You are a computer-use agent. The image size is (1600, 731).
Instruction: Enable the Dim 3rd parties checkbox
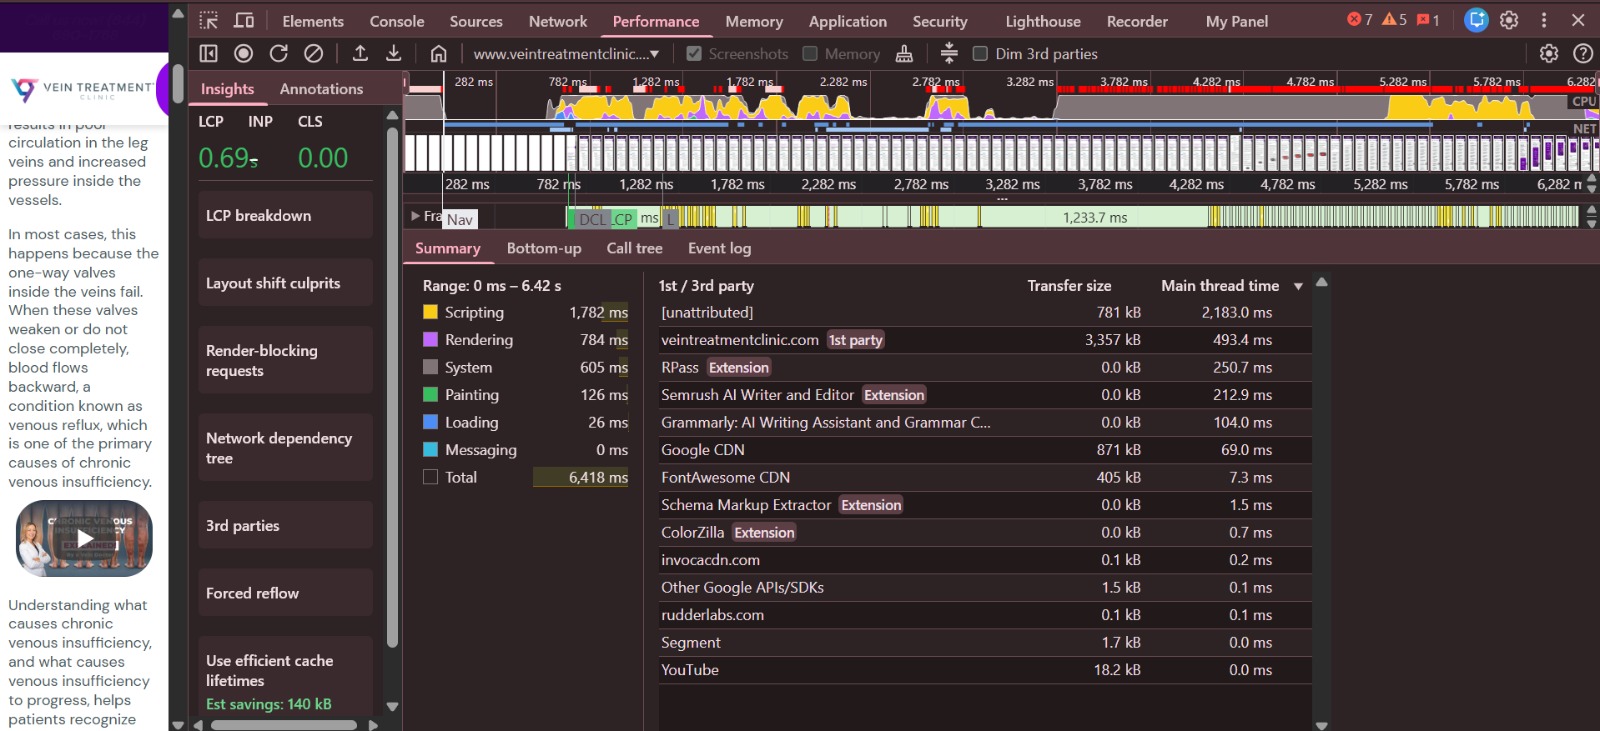(980, 54)
